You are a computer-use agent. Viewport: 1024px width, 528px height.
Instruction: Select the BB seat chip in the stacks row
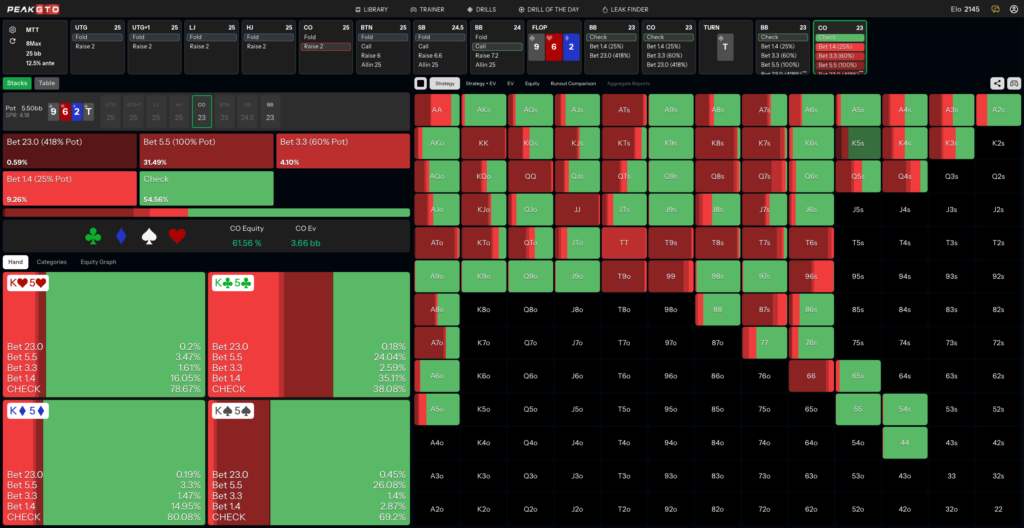tap(270, 112)
